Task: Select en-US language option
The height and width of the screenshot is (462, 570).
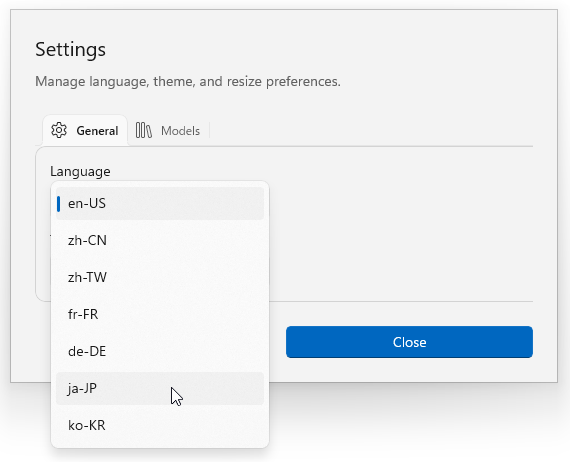Action: point(160,203)
